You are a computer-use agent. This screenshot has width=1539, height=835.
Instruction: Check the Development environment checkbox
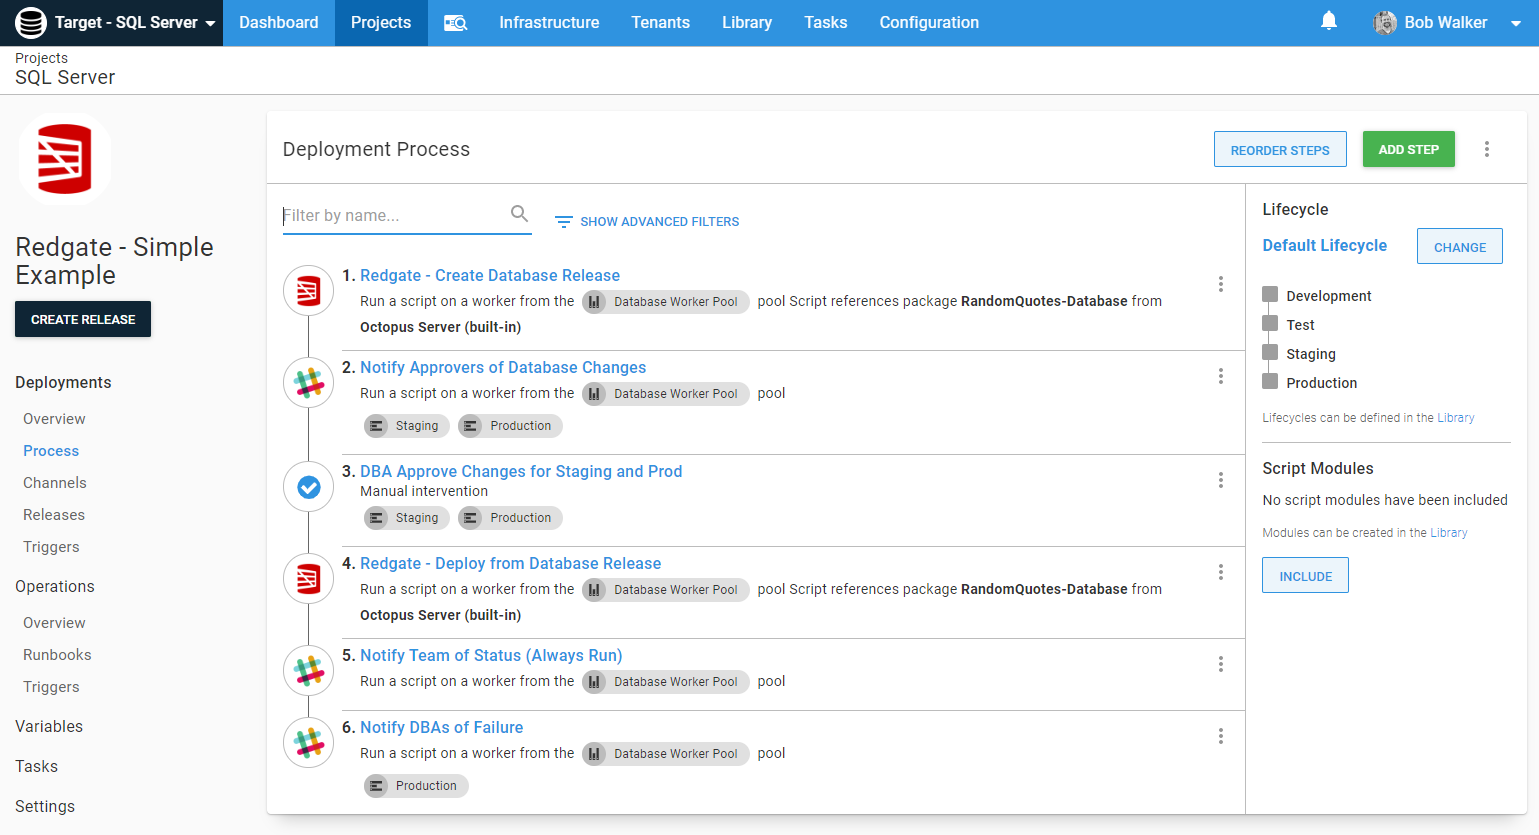[x=1270, y=294]
